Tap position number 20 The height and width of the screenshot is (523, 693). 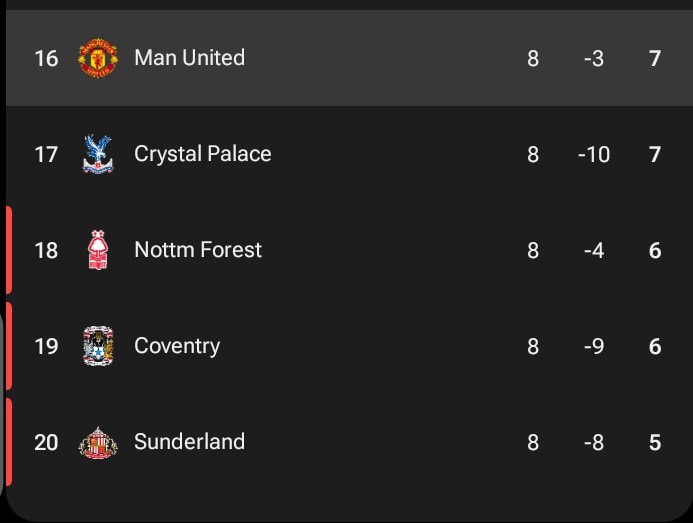pos(46,442)
